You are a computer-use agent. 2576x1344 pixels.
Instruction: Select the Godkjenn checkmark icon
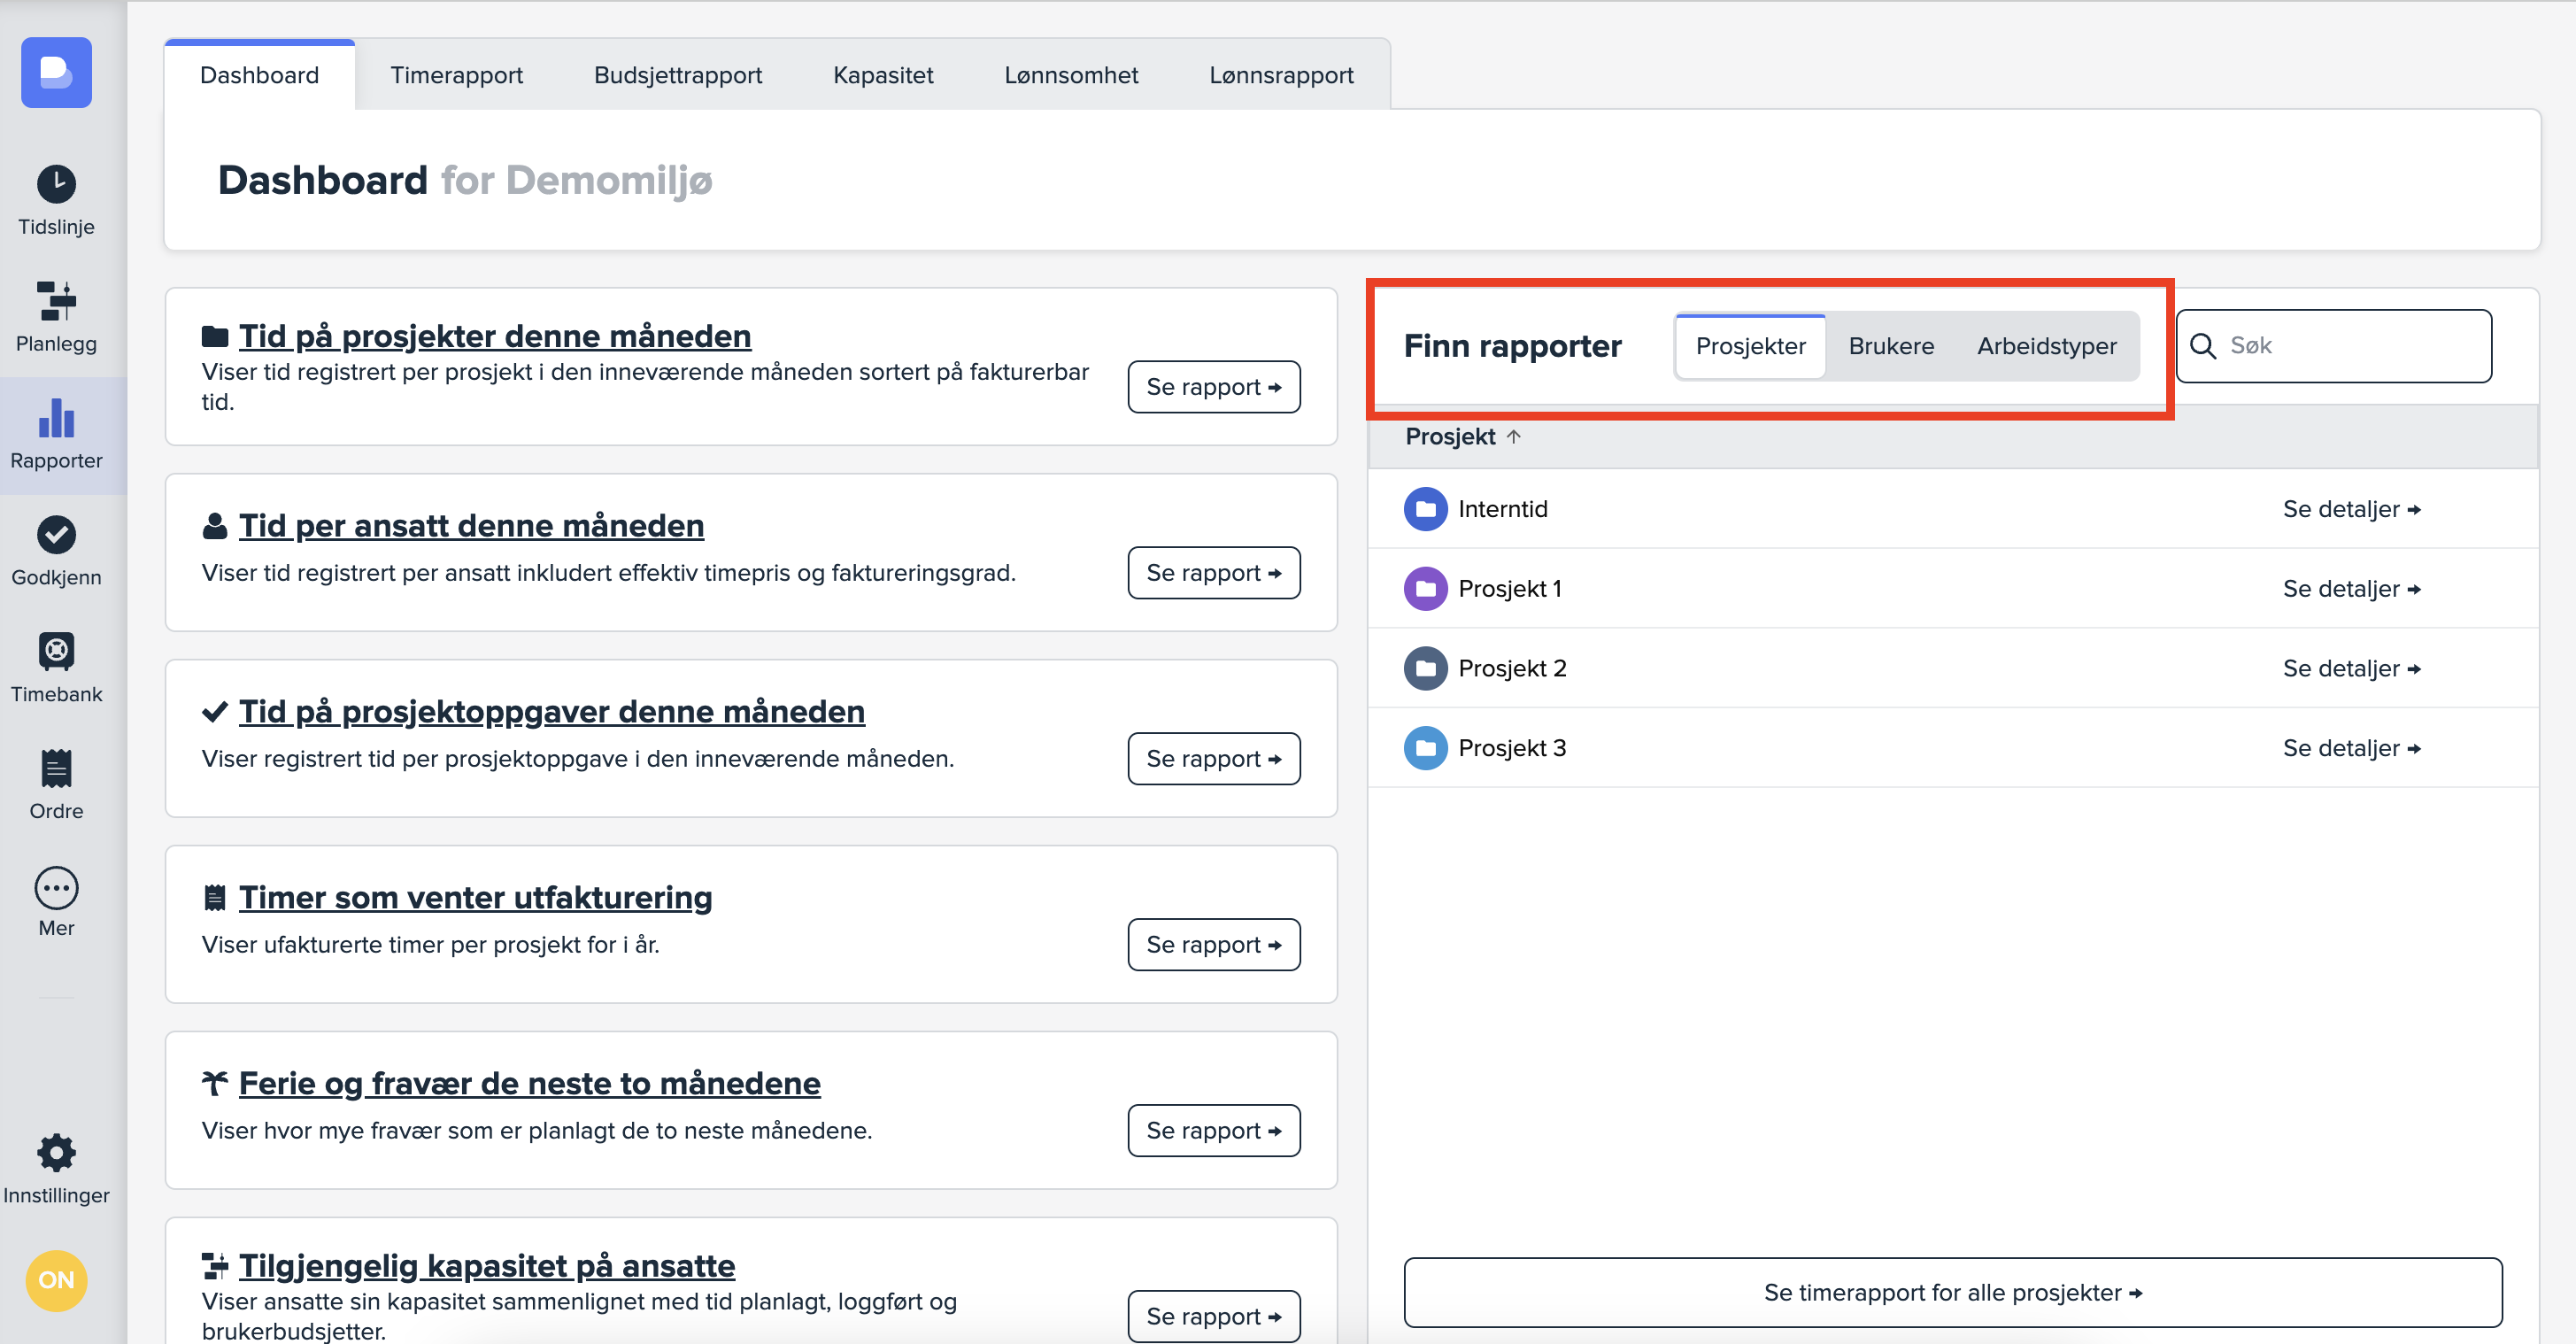pyautogui.click(x=56, y=535)
